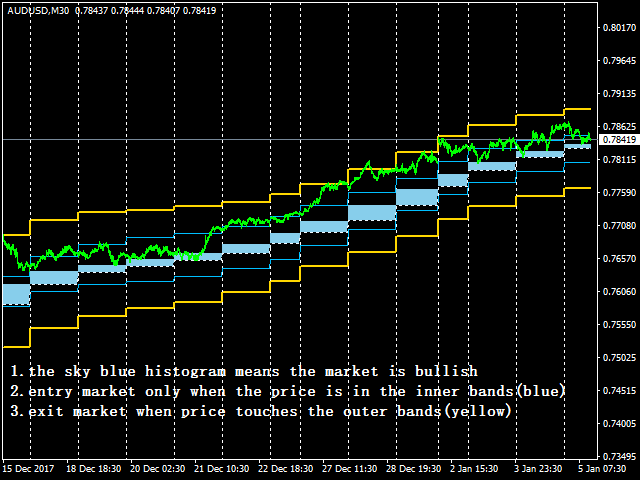Click the AUDUSD,M30 chart title
Screen dimensions: 640x480
38,9
